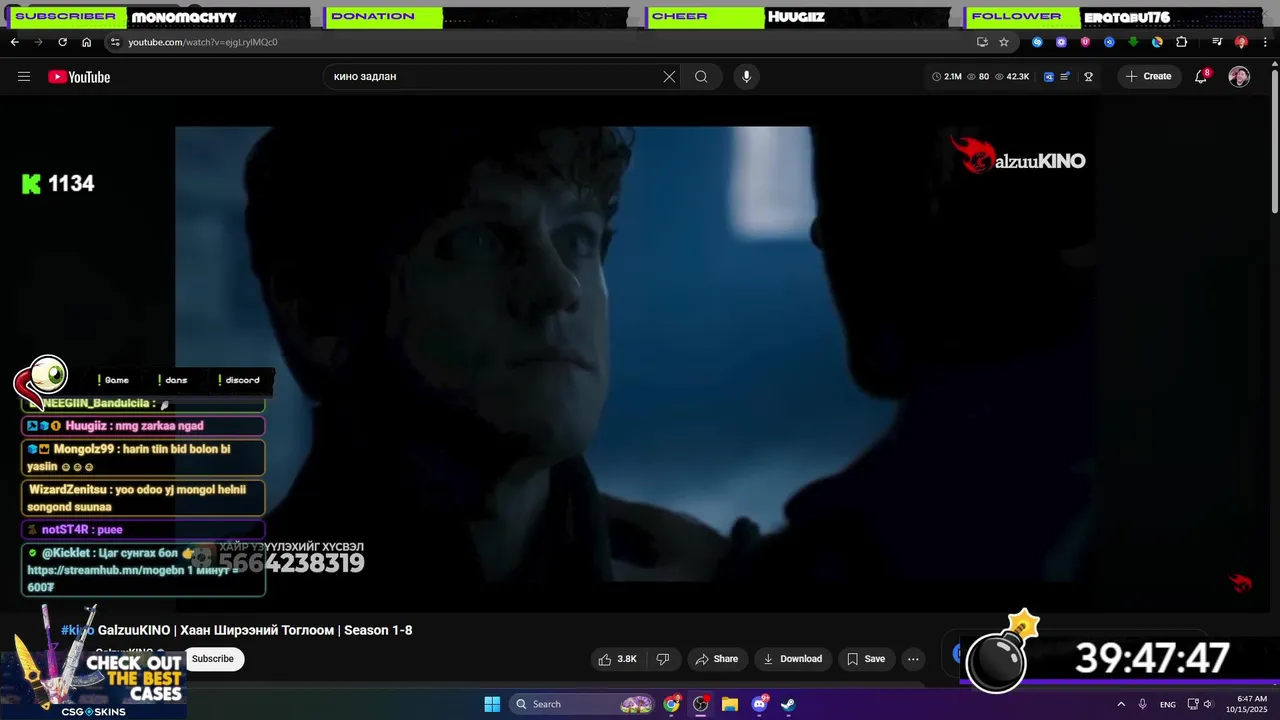Screen dimensions: 1280x720
Task: Open Steam from the taskbar
Action: click(788, 704)
